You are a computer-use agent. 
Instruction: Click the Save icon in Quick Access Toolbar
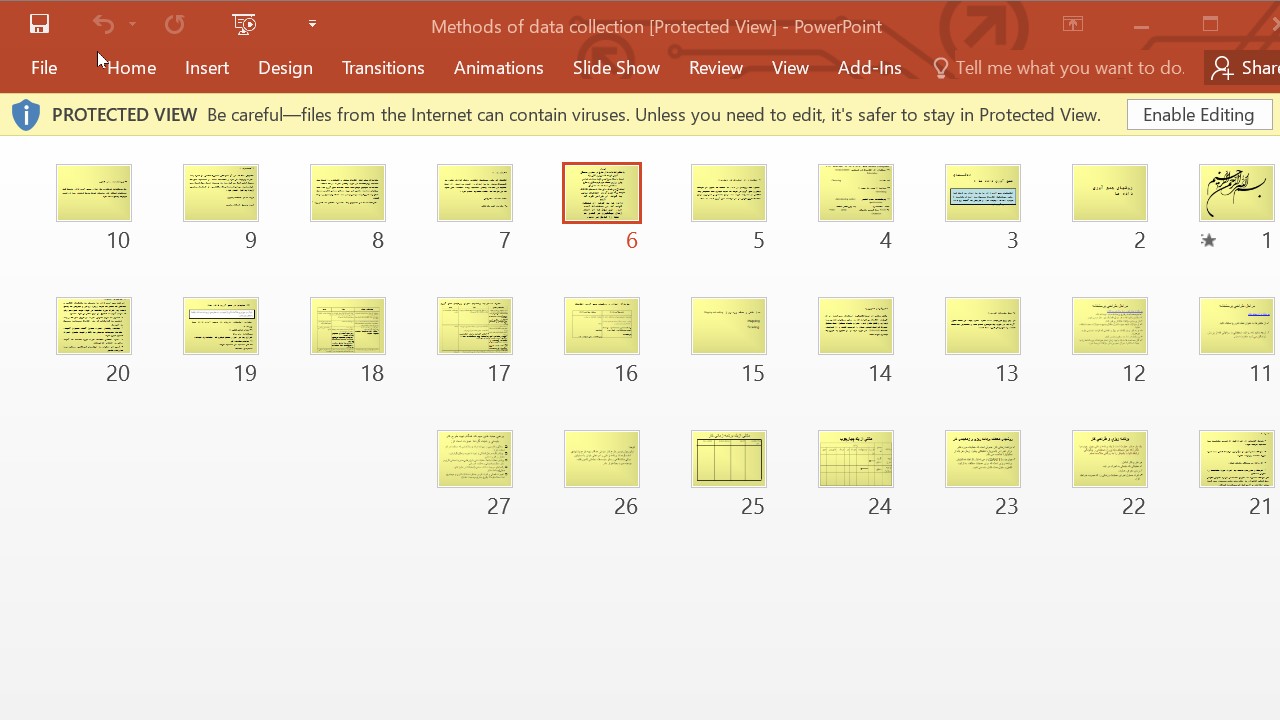[x=39, y=24]
